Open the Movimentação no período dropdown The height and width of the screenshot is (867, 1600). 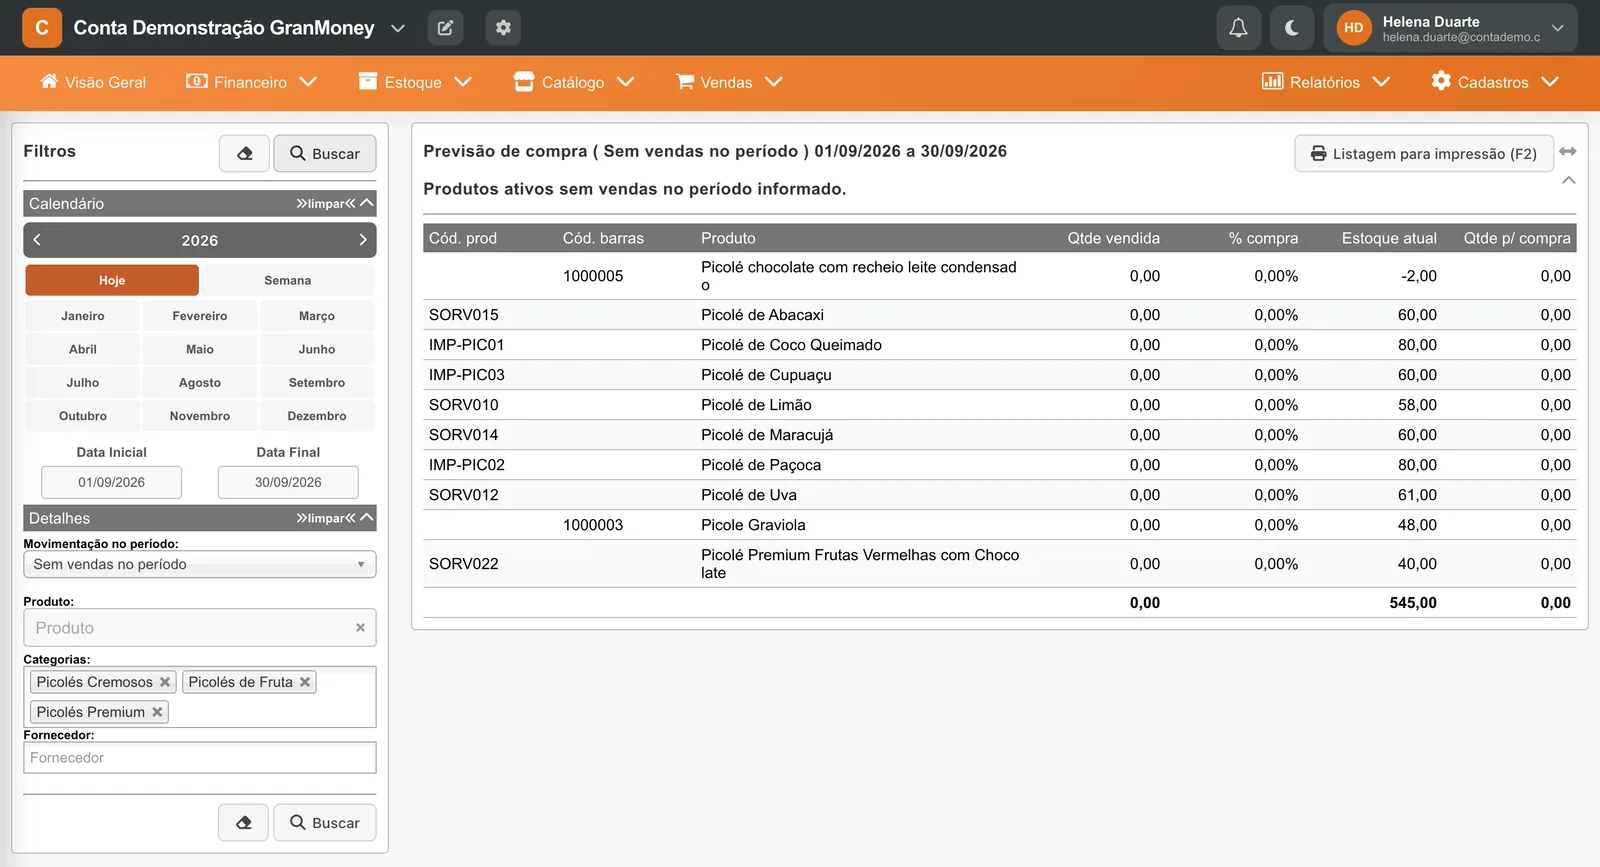click(200, 564)
